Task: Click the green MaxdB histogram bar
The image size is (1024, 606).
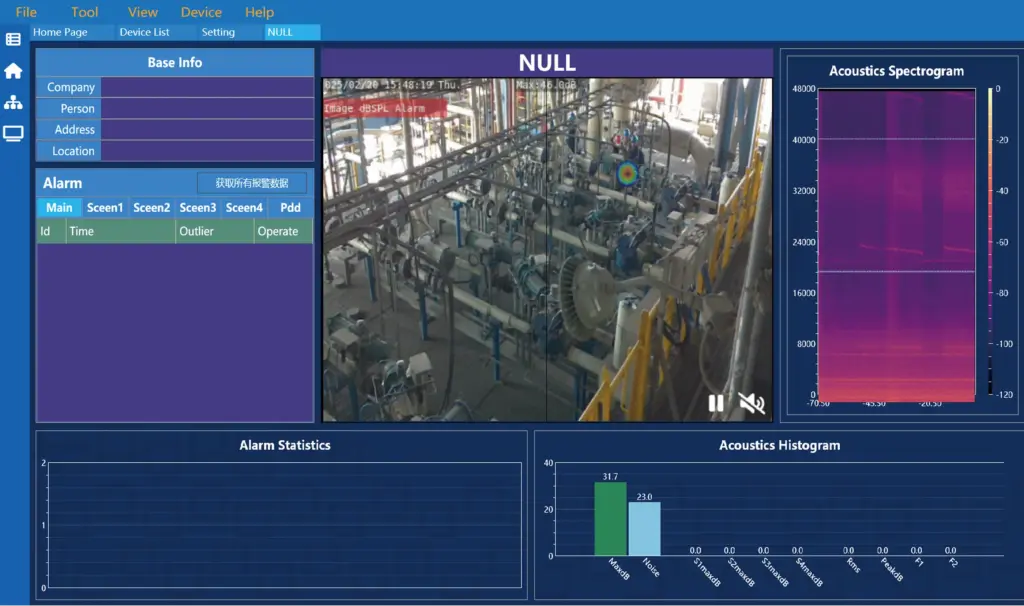Action: [610, 518]
